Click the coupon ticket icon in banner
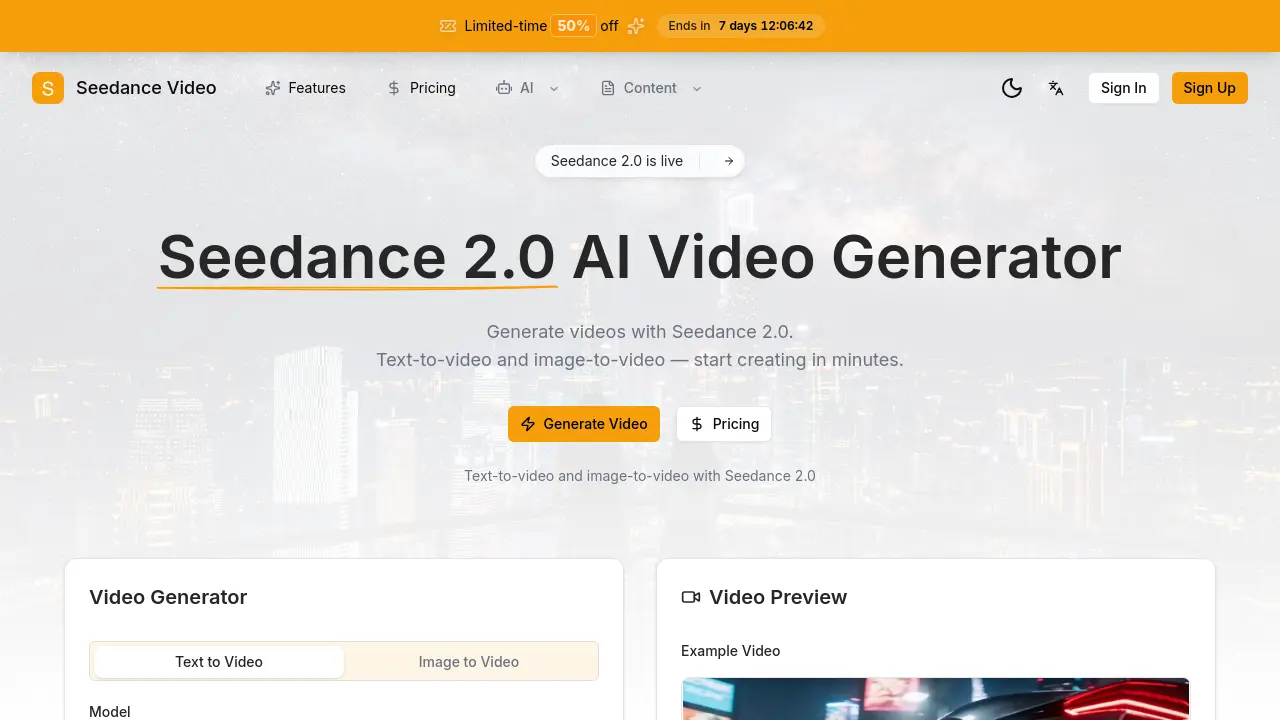This screenshot has width=1280, height=720. tap(448, 26)
